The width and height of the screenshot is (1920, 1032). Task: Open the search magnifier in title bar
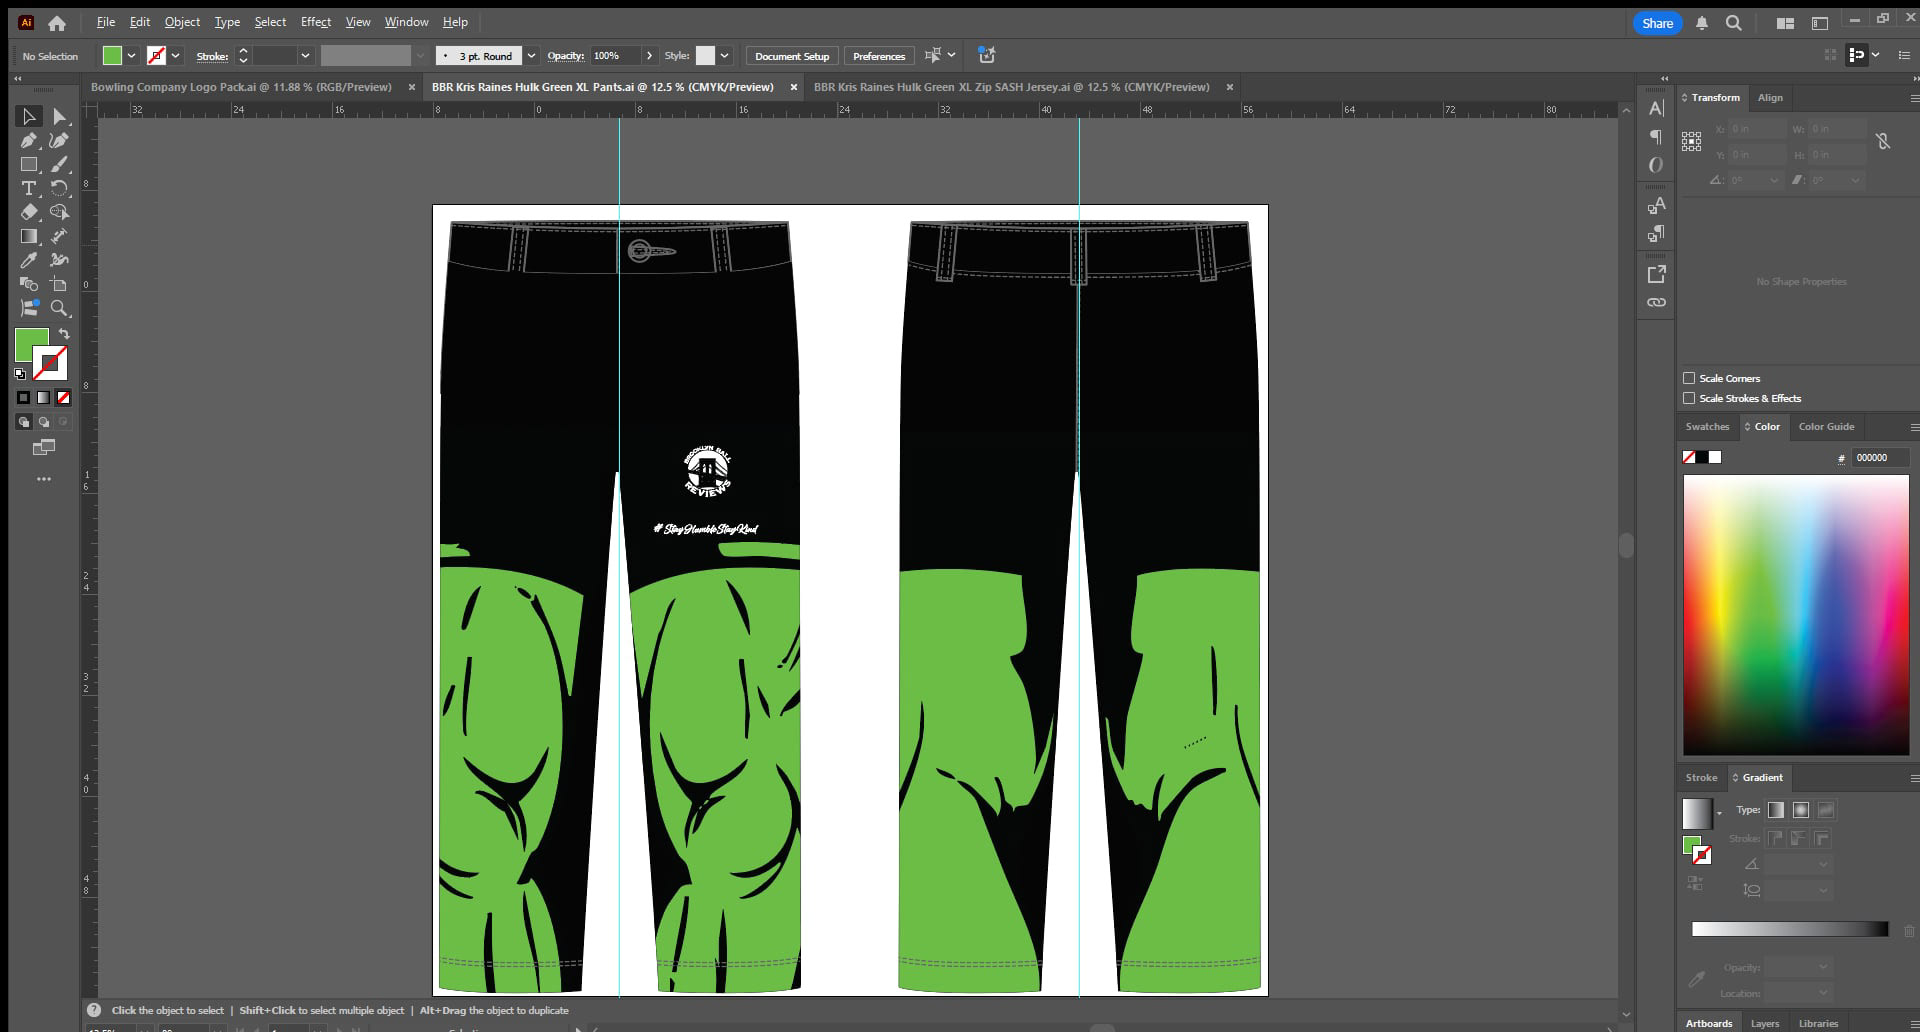pos(1733,23)
